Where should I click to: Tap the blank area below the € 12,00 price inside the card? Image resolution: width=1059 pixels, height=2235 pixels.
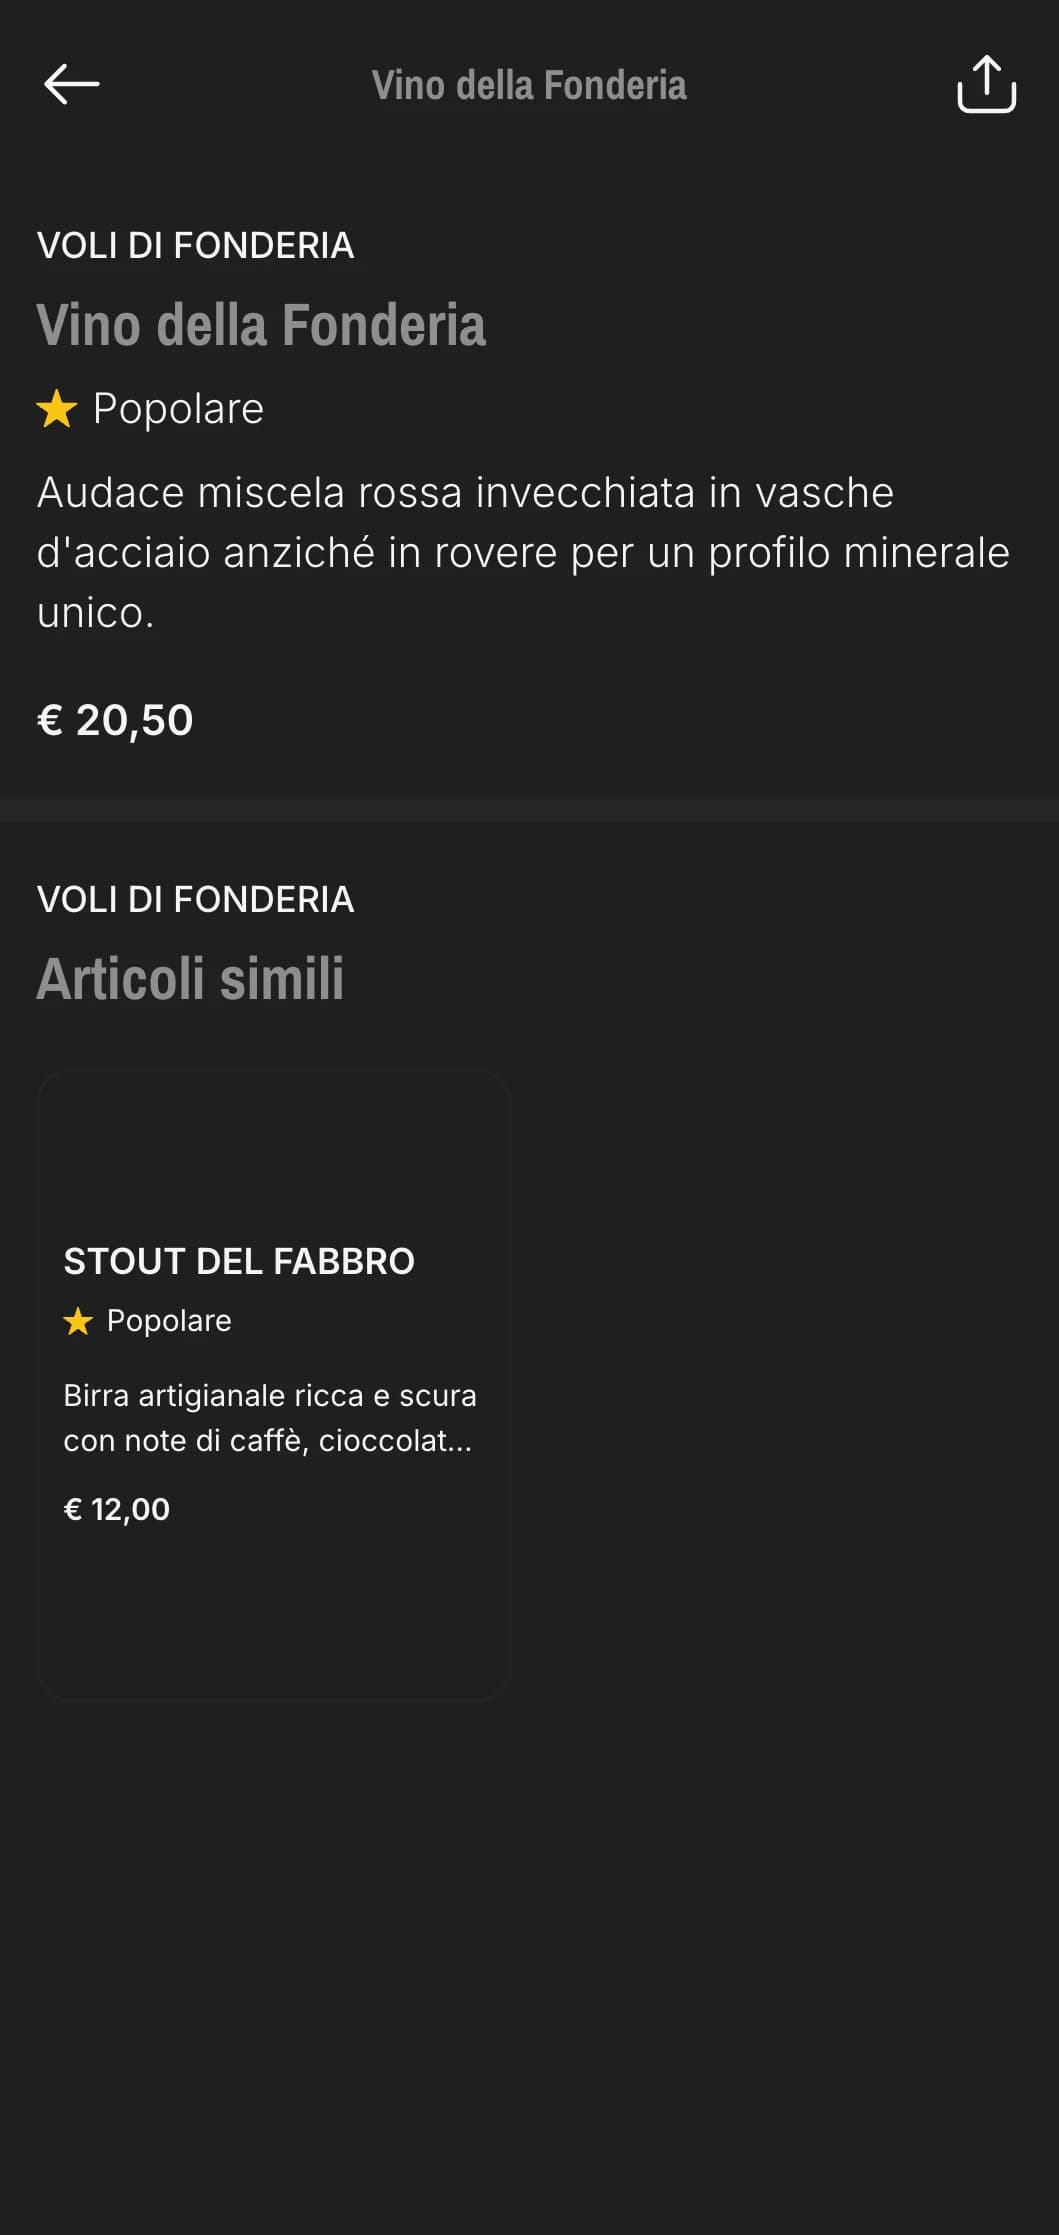(x=273, y=1610)
